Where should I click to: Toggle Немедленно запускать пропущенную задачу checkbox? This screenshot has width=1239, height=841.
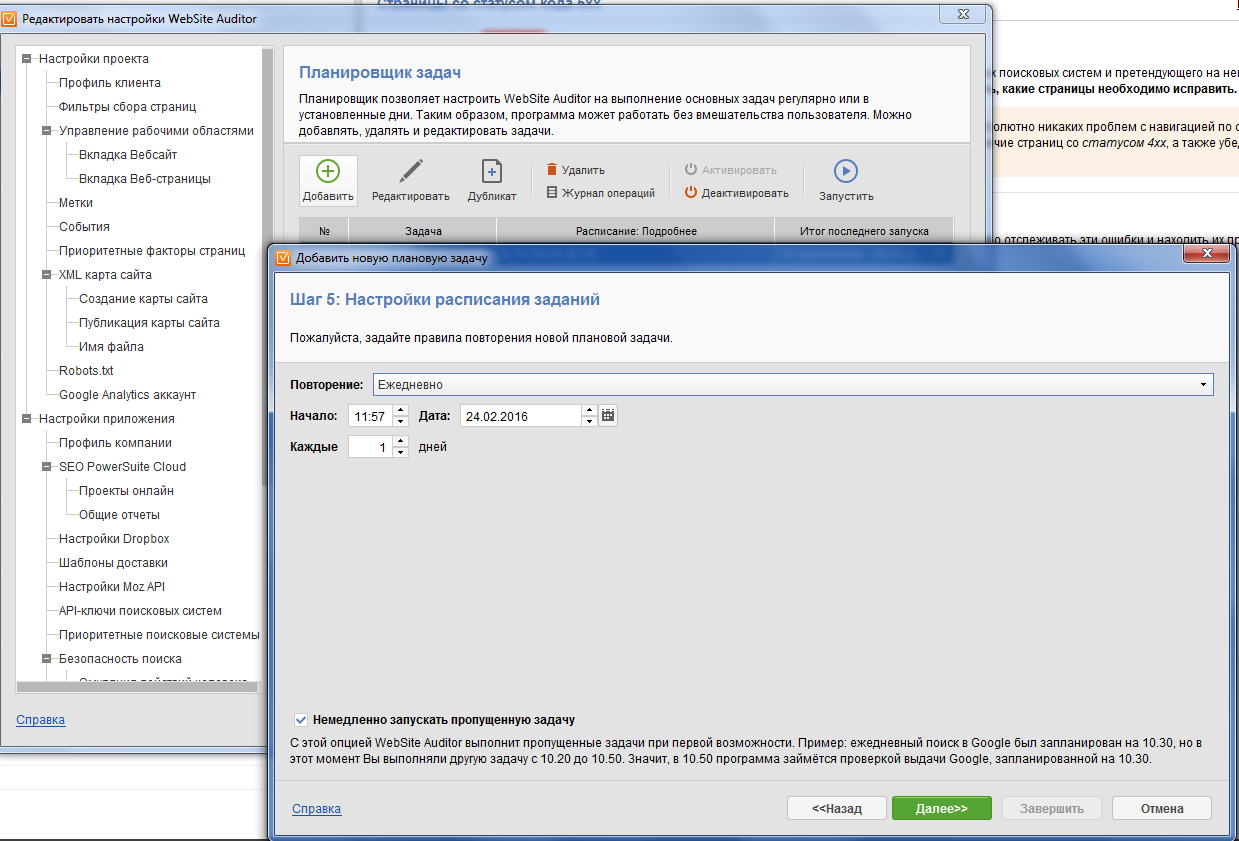300,720
